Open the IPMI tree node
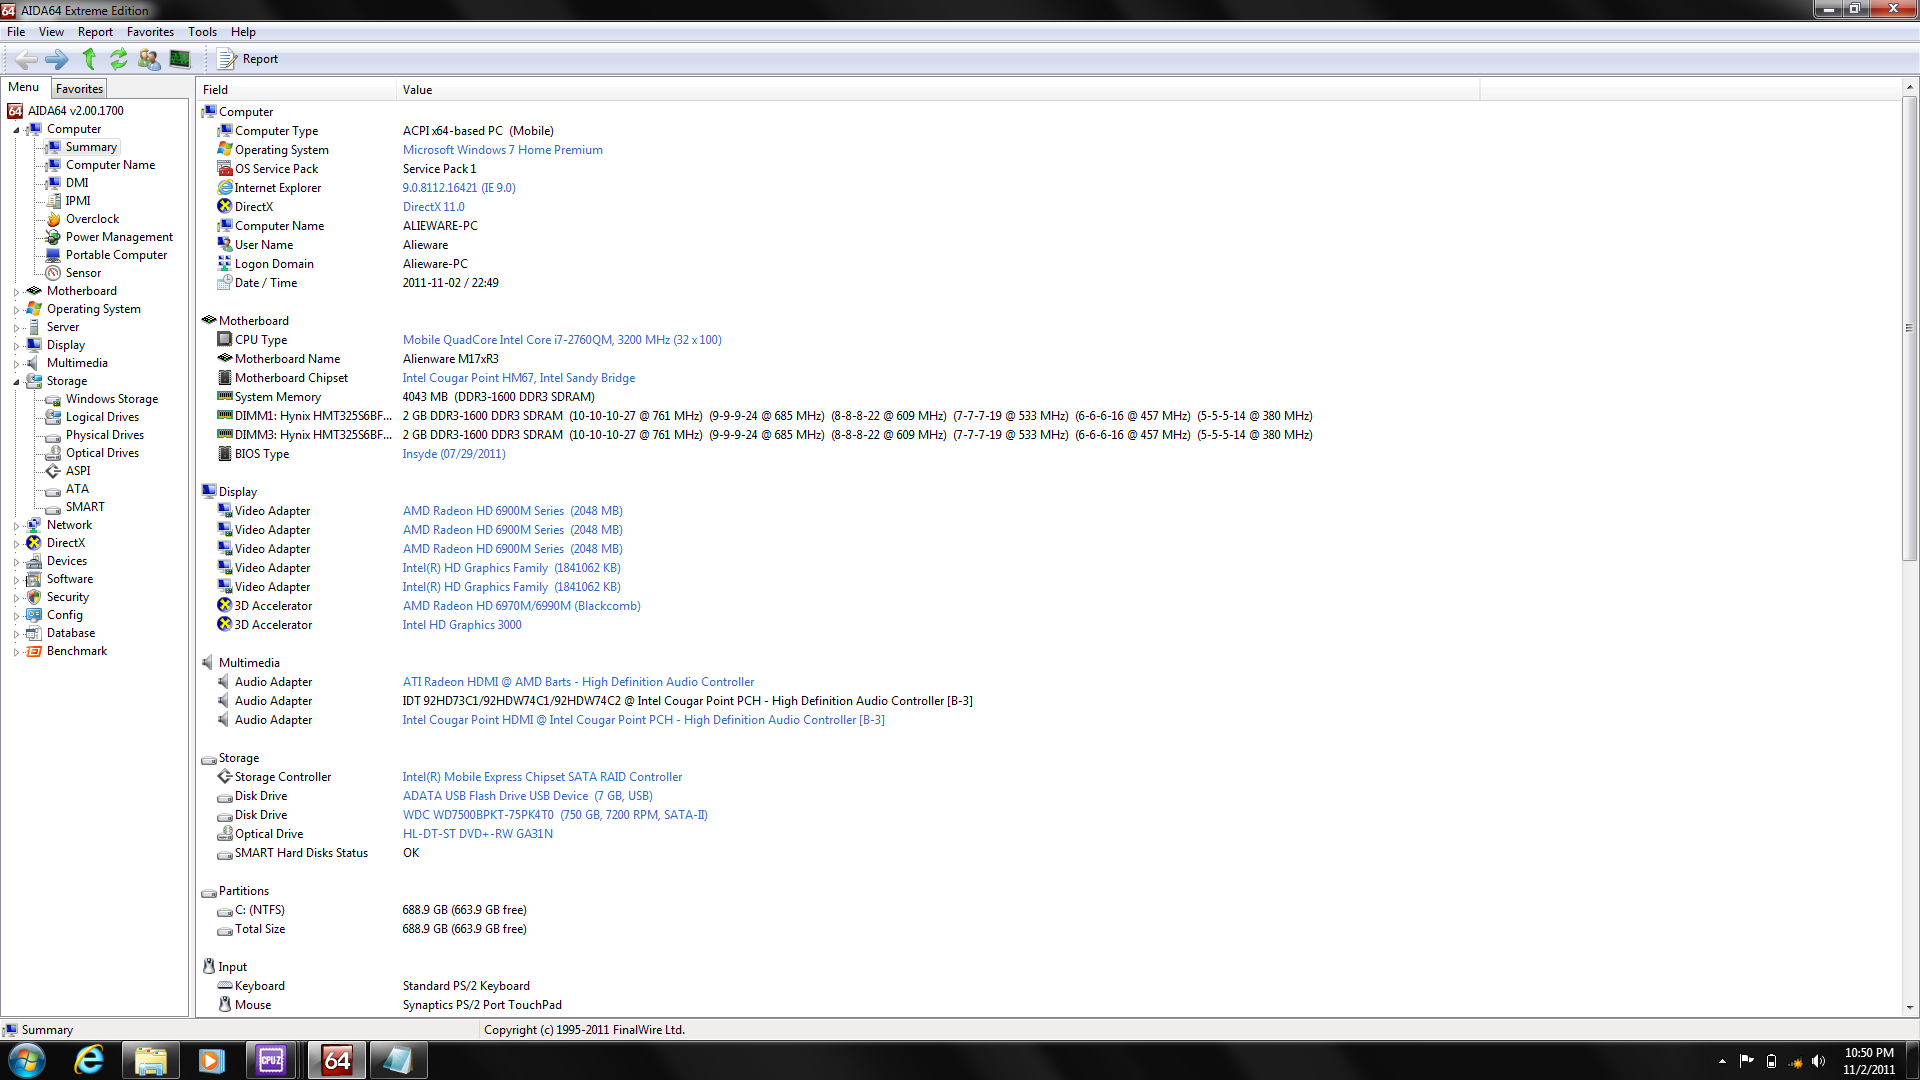 [x=78, y=201]
